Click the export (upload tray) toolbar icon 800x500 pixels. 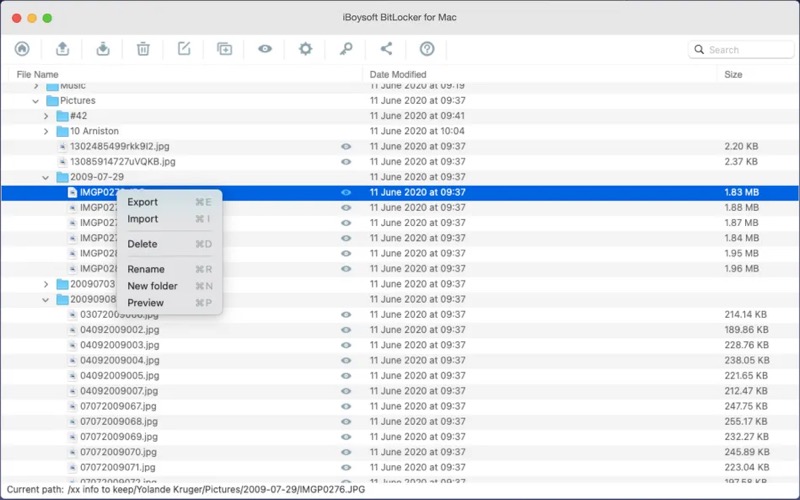coord(62,49)
